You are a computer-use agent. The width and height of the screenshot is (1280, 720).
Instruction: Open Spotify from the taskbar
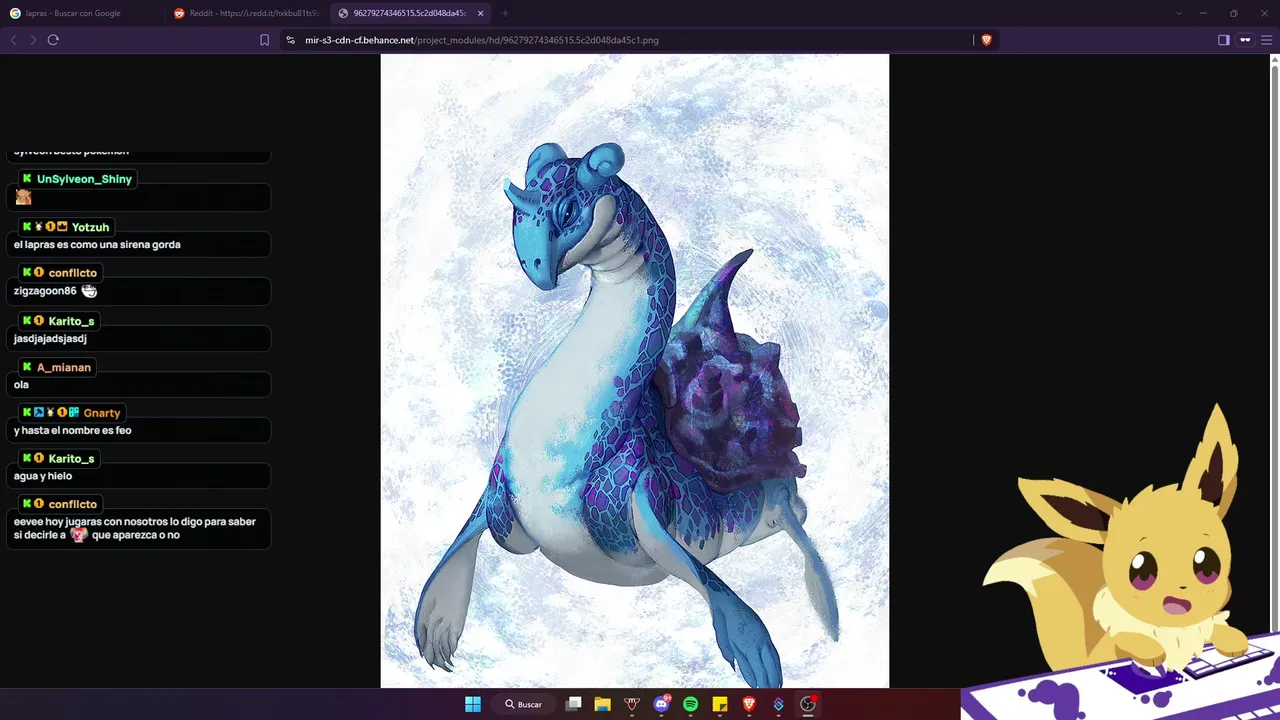tap(690, 704)
